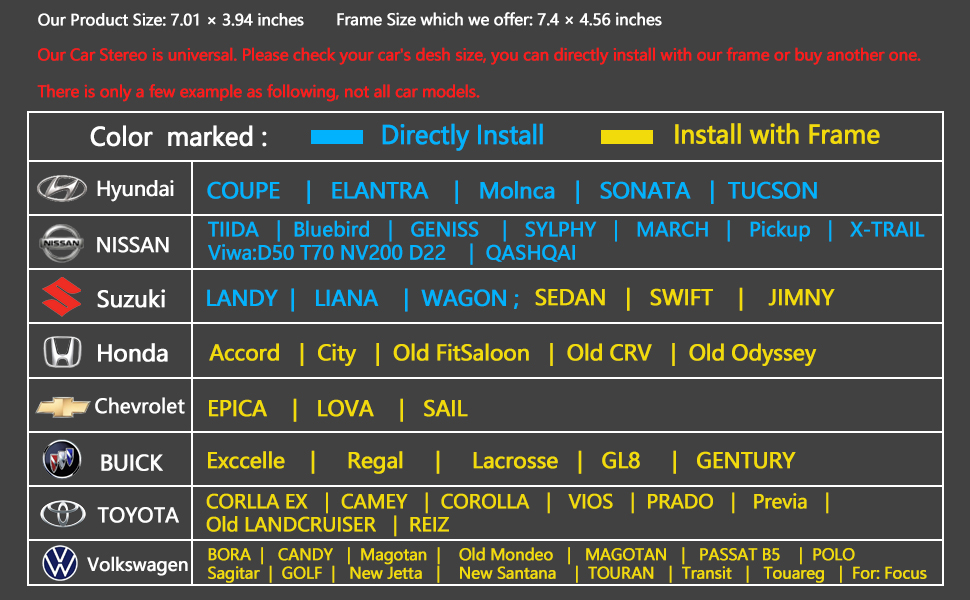
Task: Click the Directly Install legend label
Action: [x=462, y=135]
